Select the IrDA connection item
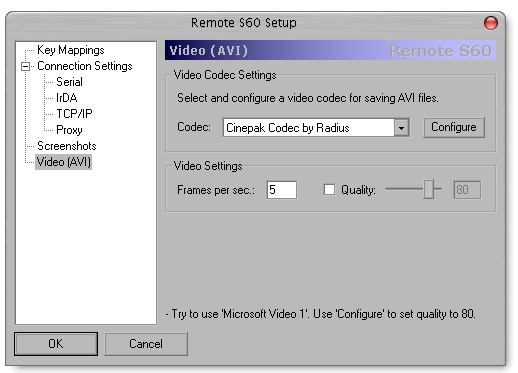518x373 pixels. tap(67, 98)
